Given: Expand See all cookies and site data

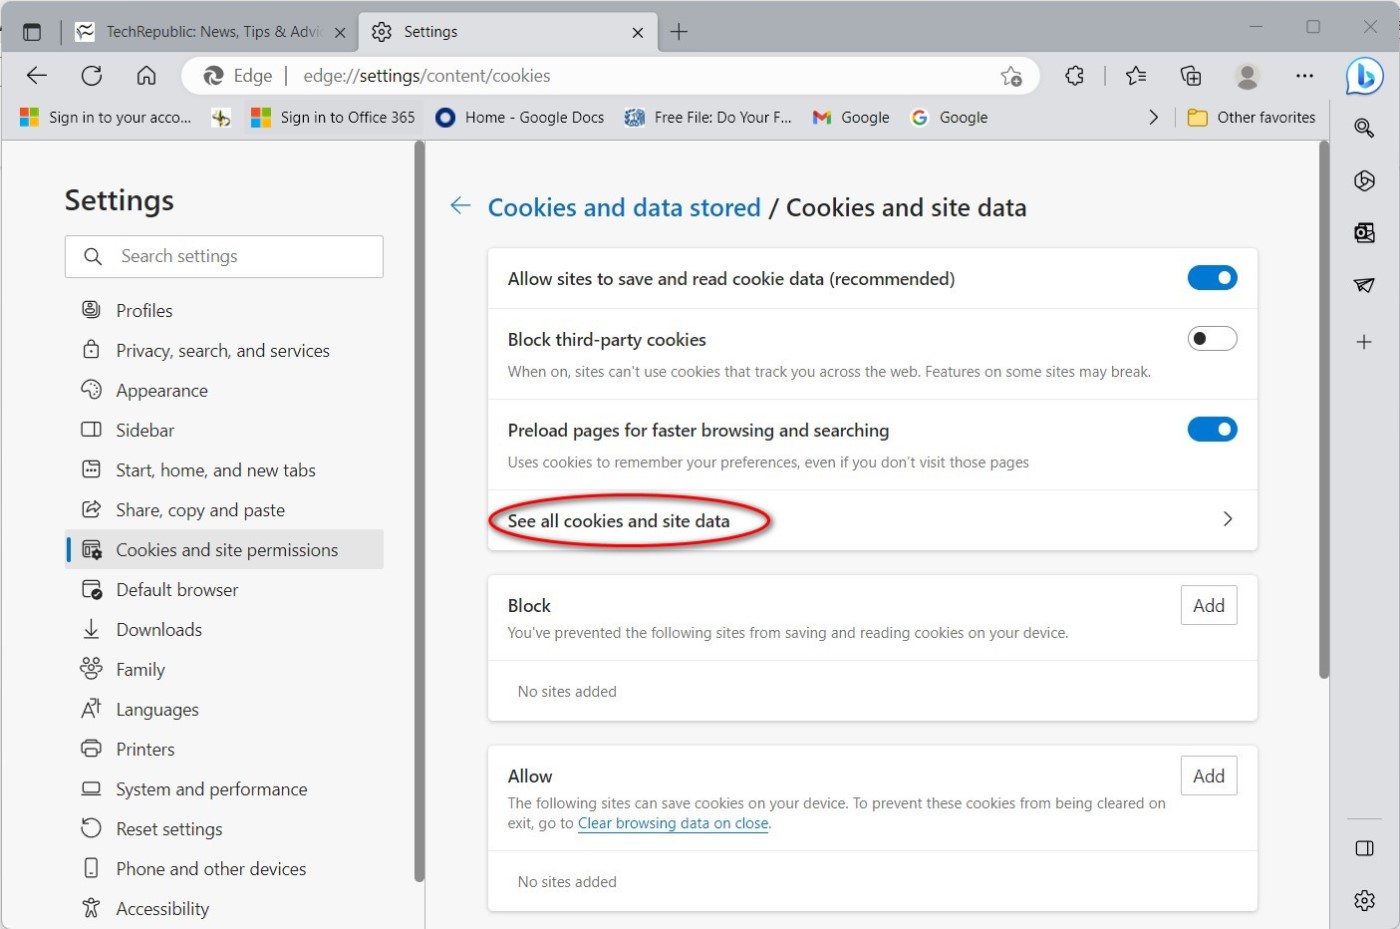Looking at the screenshot, I should 872,520.
